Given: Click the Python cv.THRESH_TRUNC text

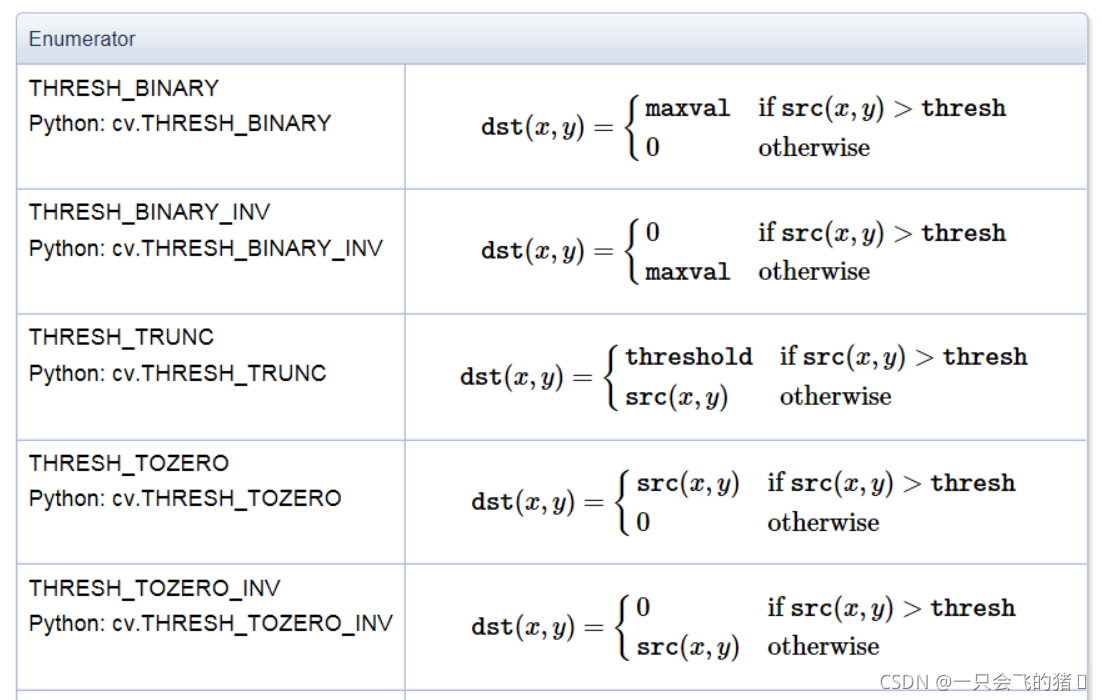Looking at the screenshot, I should [177, 373].
